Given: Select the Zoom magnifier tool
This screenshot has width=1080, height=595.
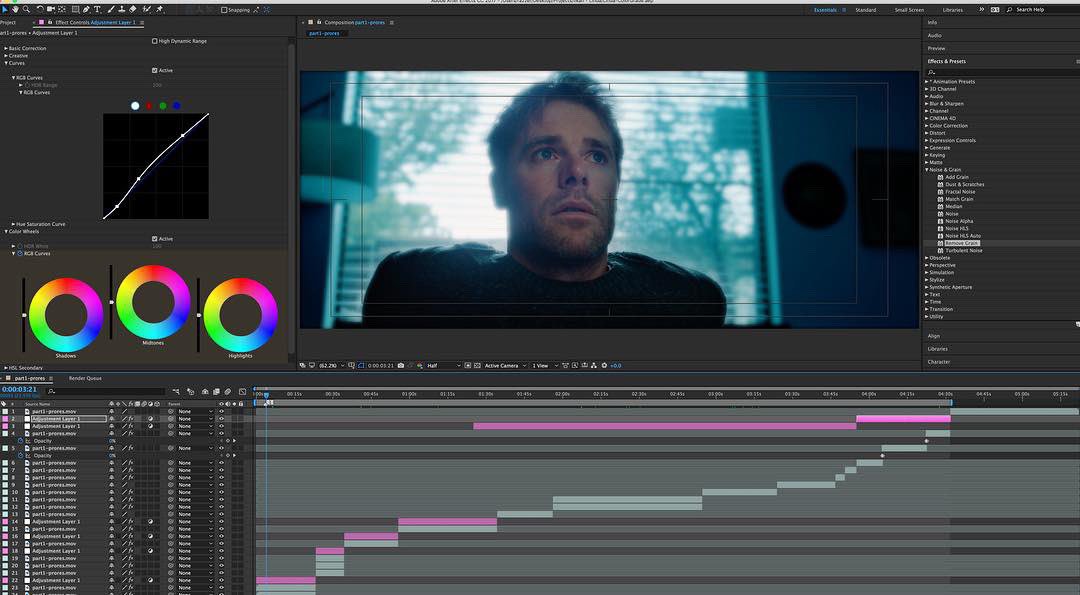Looking at the screenshot, I should tap(26, 9).
